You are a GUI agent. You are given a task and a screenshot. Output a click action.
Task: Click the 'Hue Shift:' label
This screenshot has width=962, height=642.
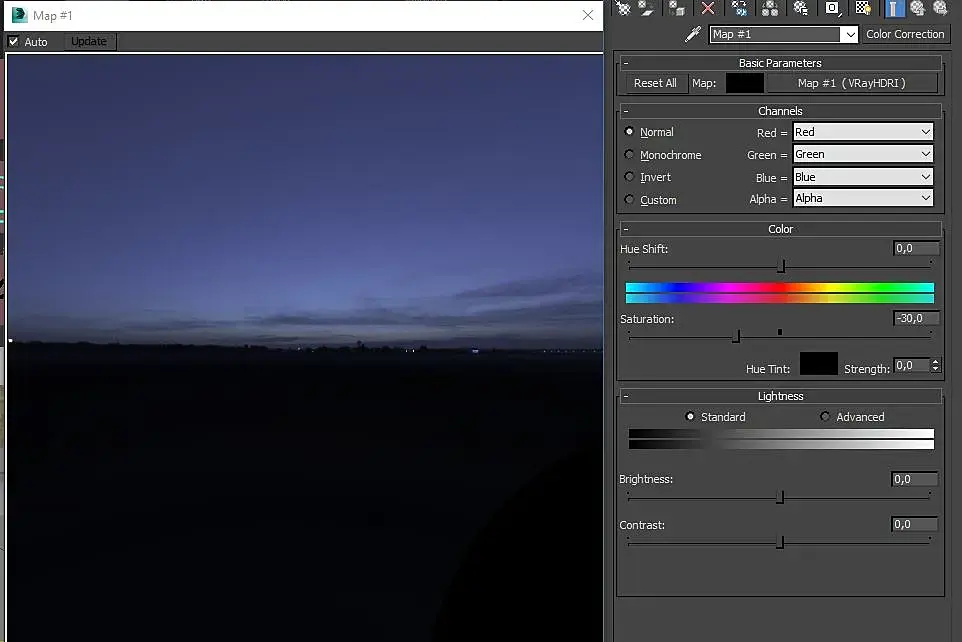(644, 249)
